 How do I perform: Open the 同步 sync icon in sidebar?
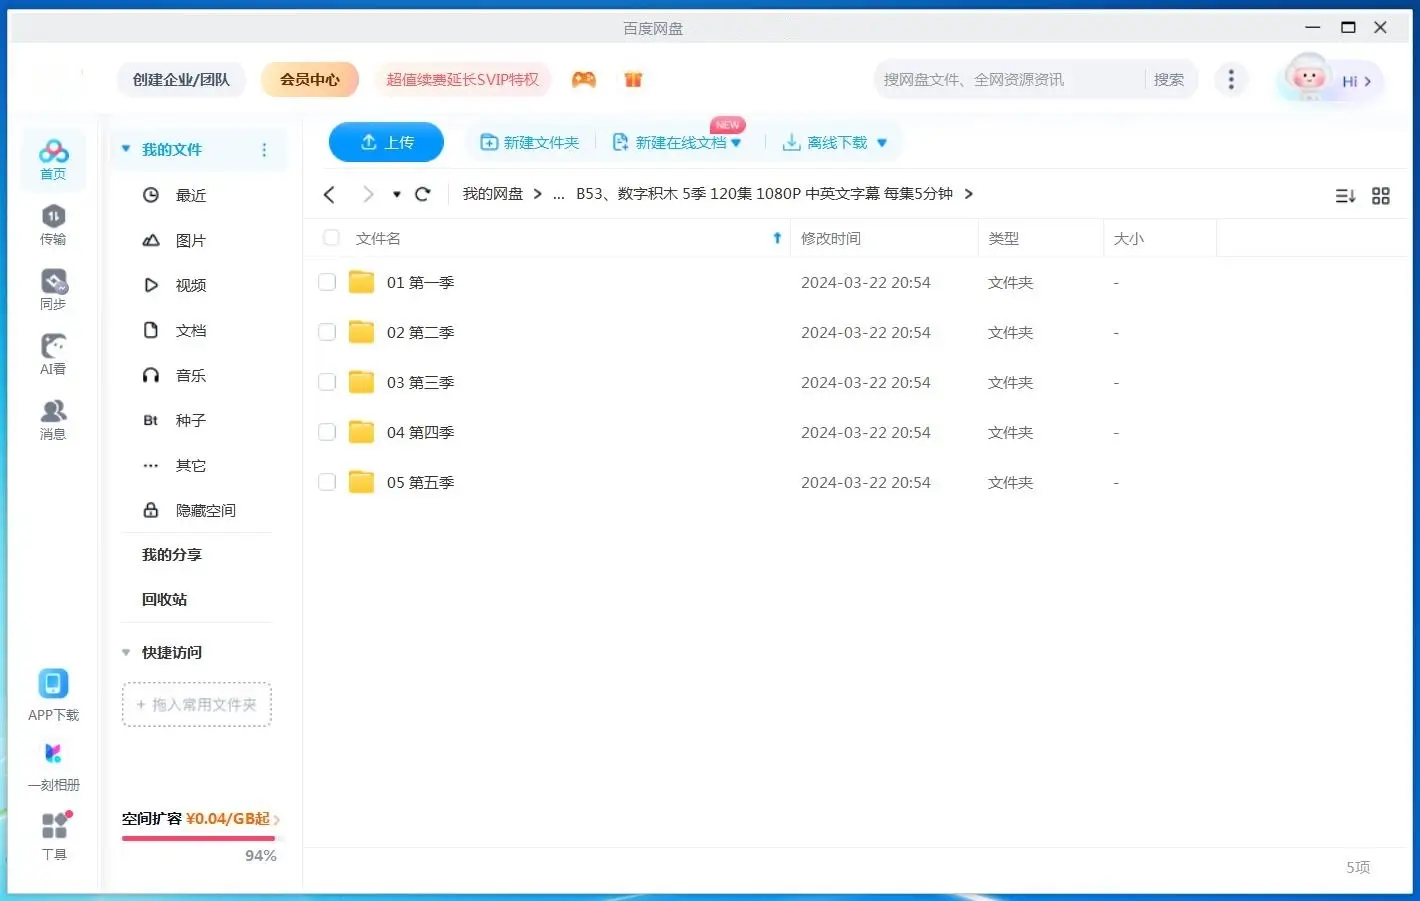53,288
